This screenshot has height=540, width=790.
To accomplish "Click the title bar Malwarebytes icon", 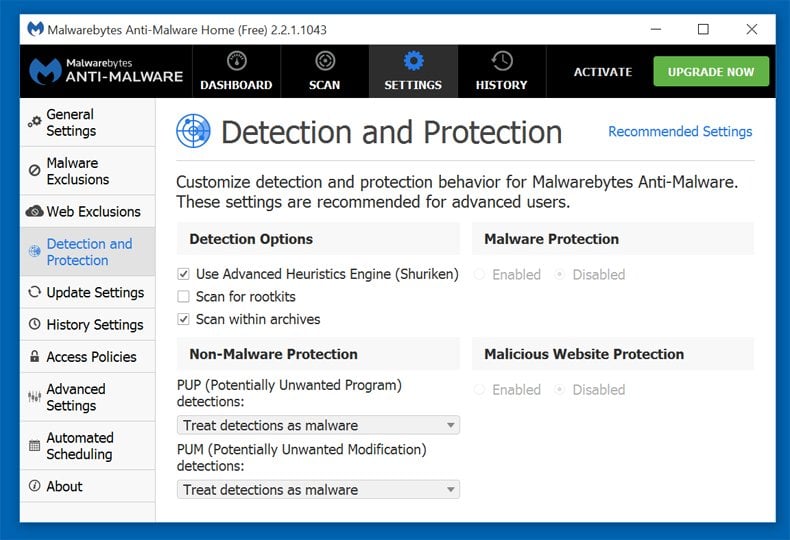I will click(35, 29).
